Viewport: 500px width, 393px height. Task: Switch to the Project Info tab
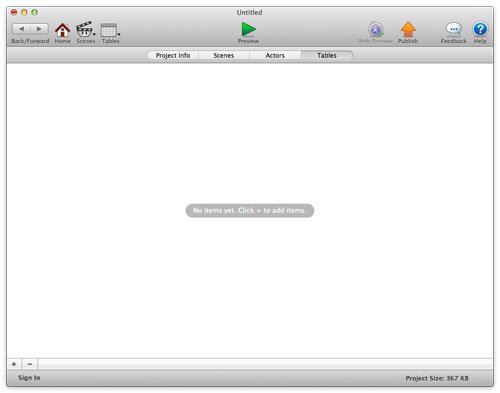(x=173, y=55)
